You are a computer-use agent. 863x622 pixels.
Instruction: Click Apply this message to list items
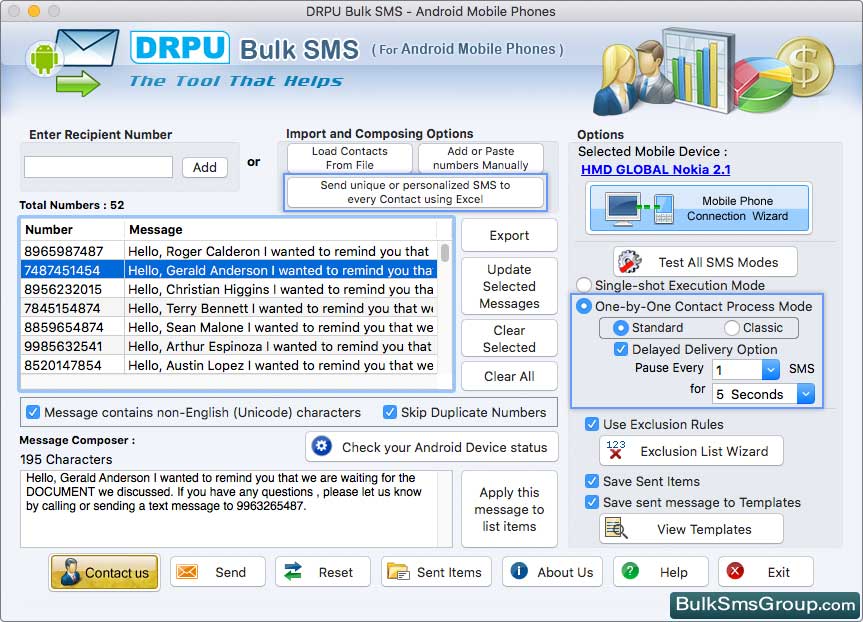(509, 509)
